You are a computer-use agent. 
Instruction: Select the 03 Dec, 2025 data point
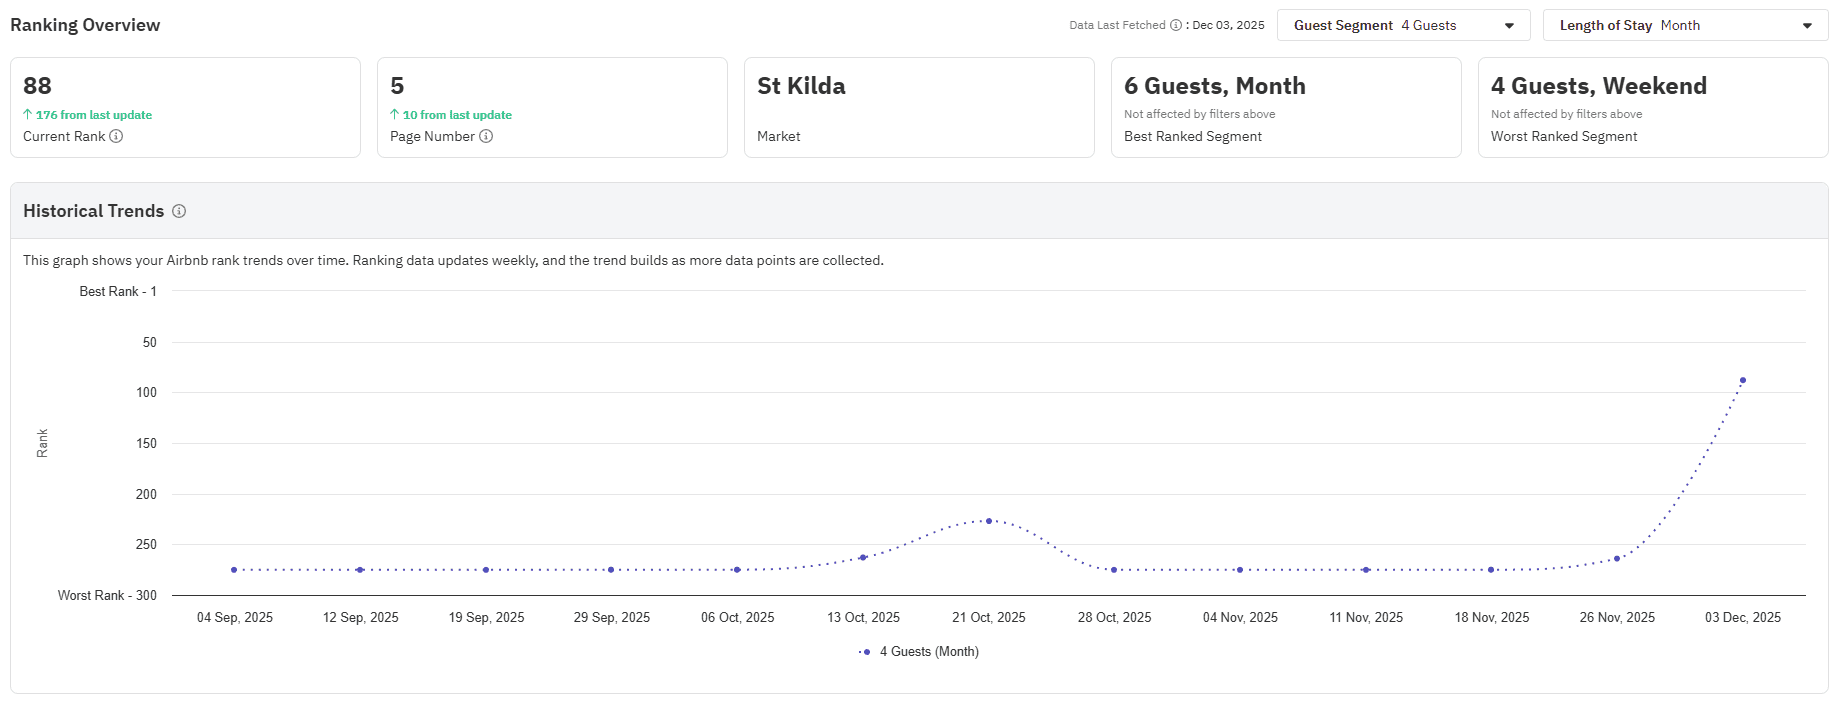pos(1743,380)
